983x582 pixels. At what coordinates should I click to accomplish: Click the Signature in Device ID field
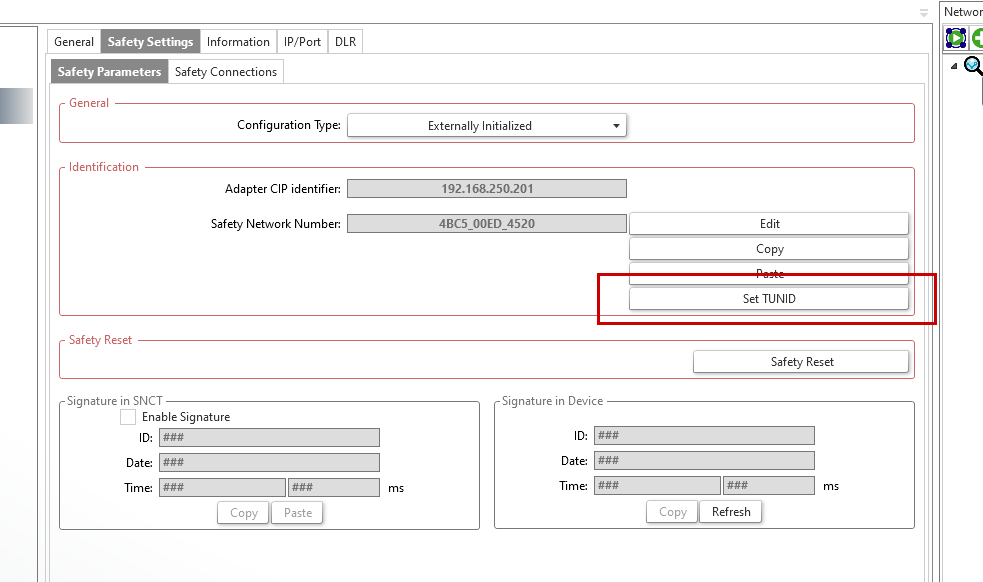click(x=703, y=436)
